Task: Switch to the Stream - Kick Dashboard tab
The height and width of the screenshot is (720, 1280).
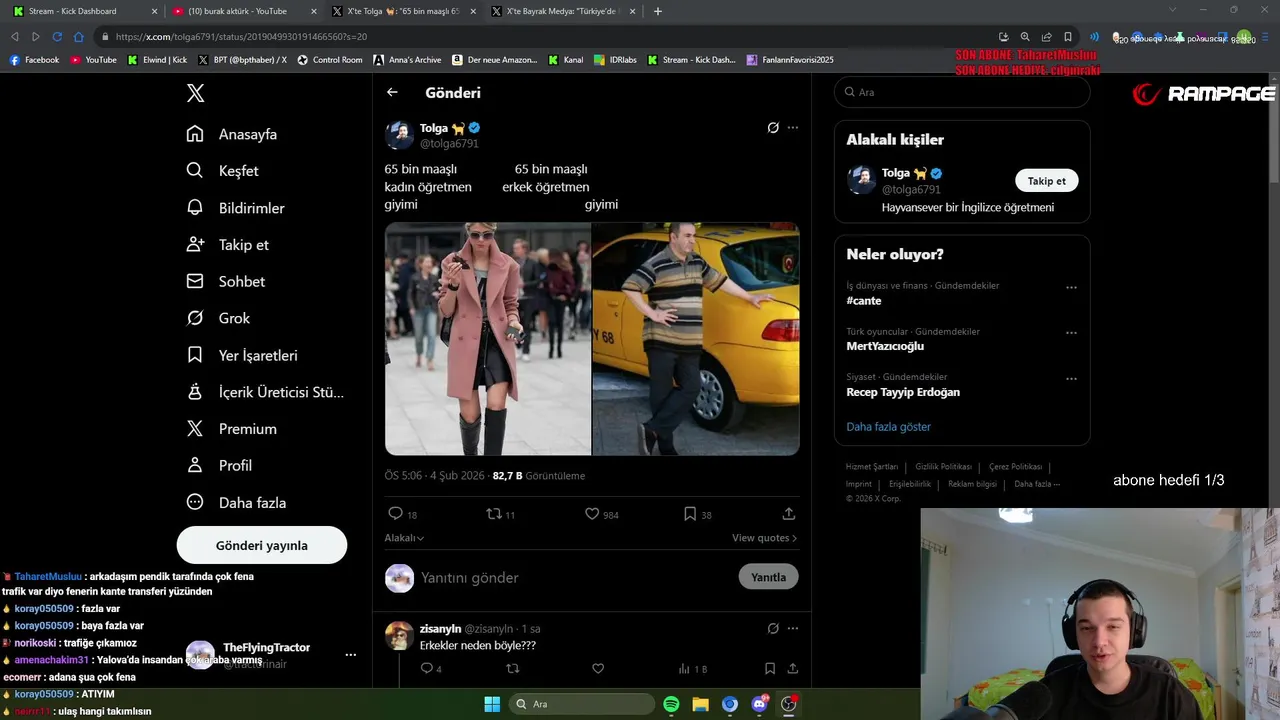Action: (x=84, y=11)
